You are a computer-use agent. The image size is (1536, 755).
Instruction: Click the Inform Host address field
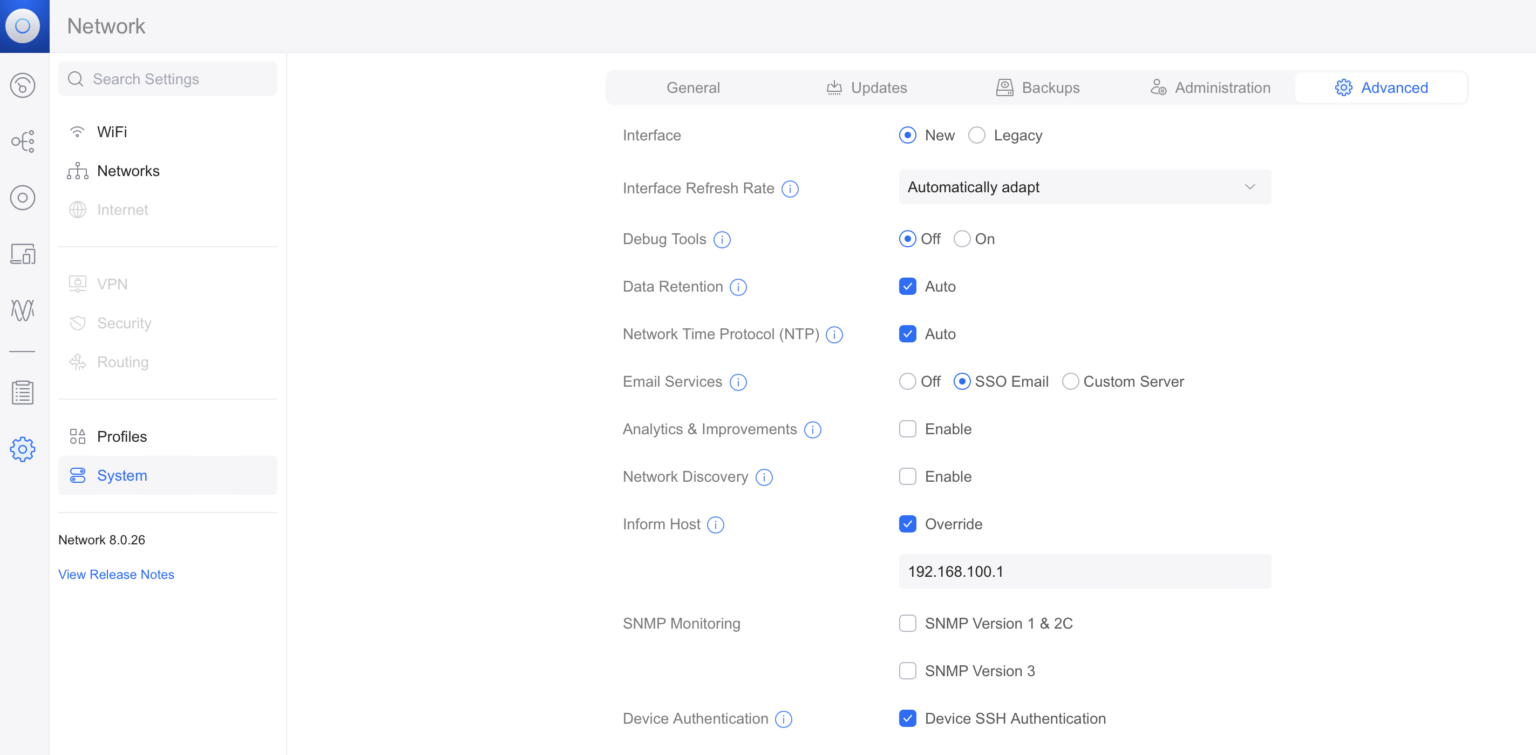coord(1084,571)
